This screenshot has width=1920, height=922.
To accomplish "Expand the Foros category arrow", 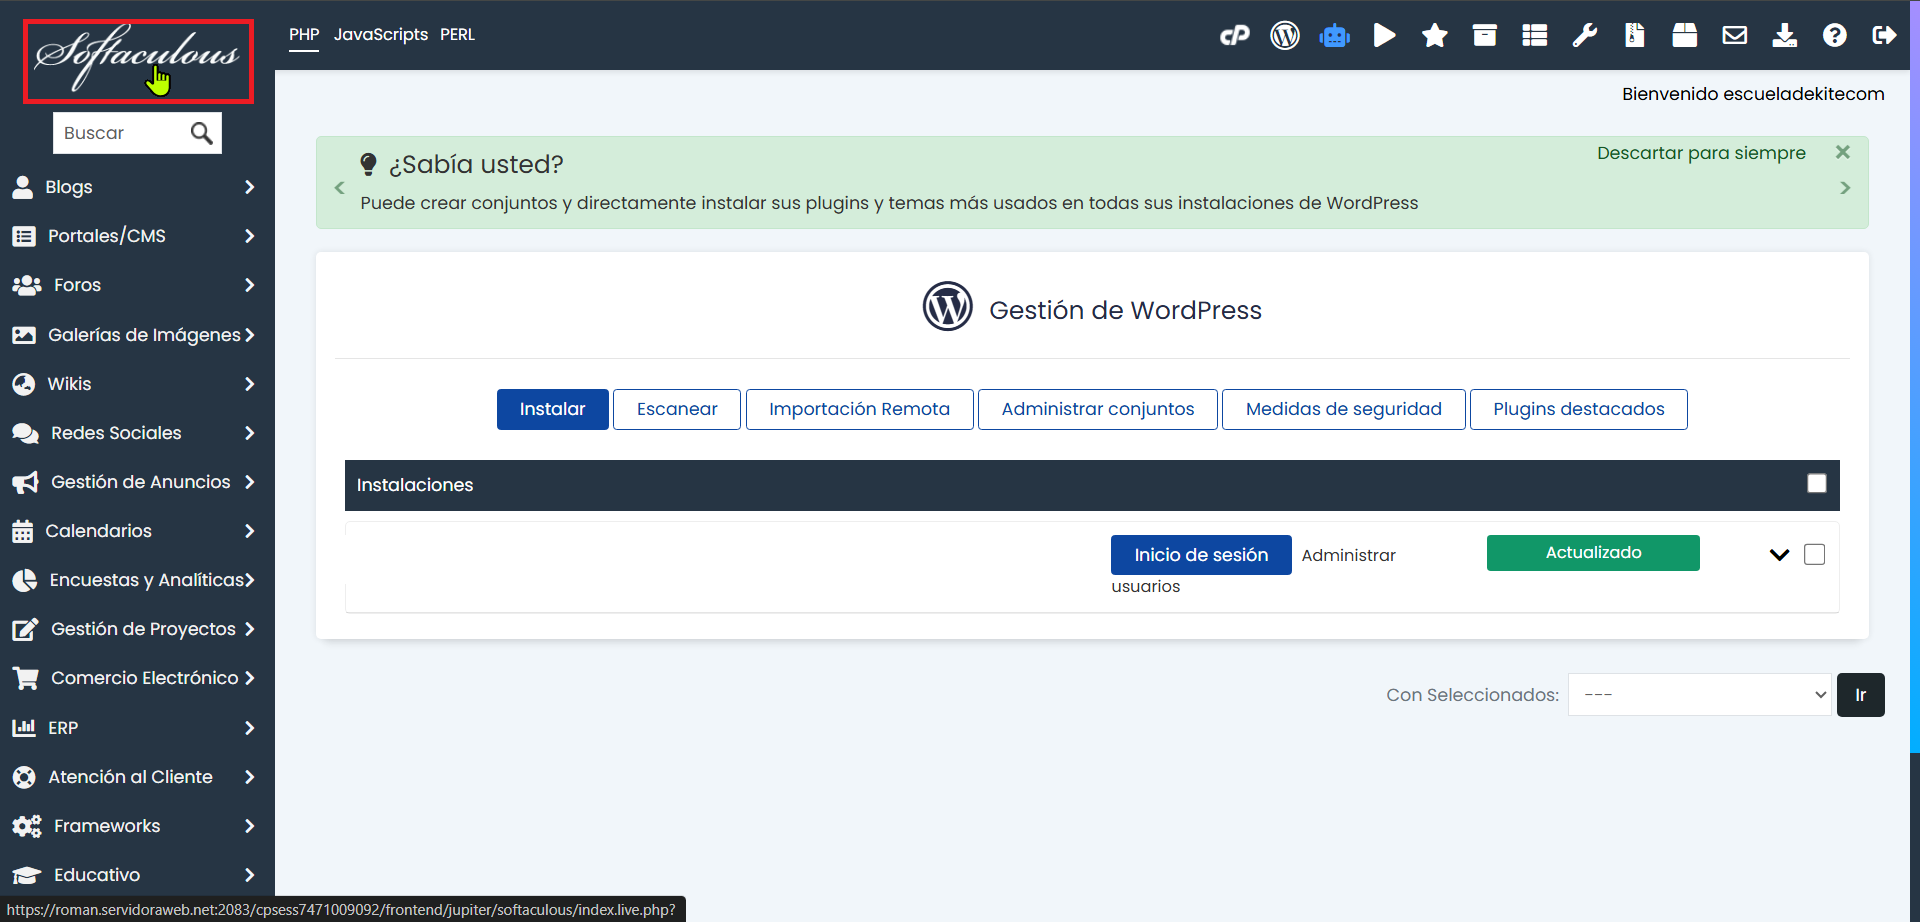I will (x=249, y=285).
